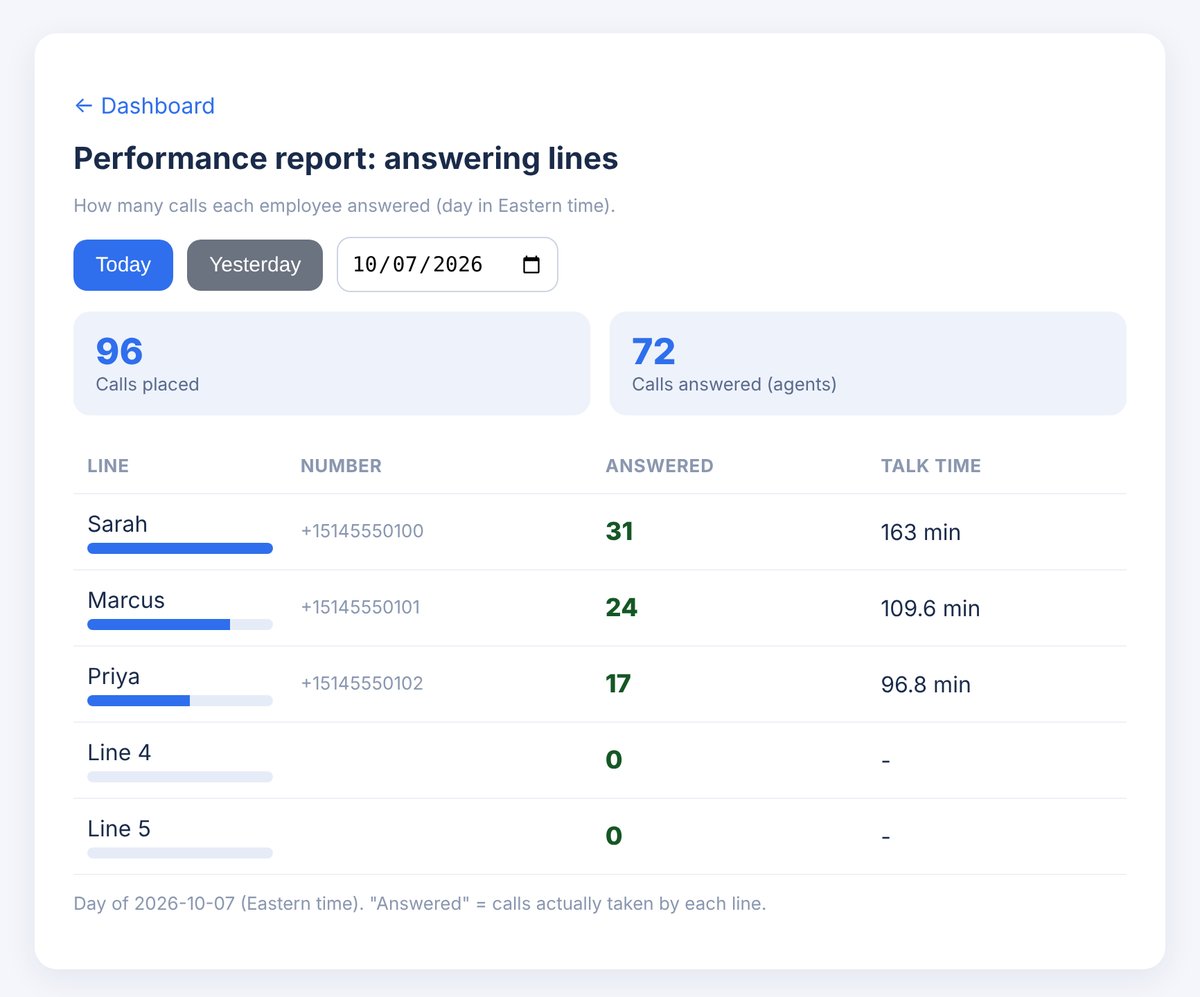Click Line 4's empty progress bar

pos(180,776)
